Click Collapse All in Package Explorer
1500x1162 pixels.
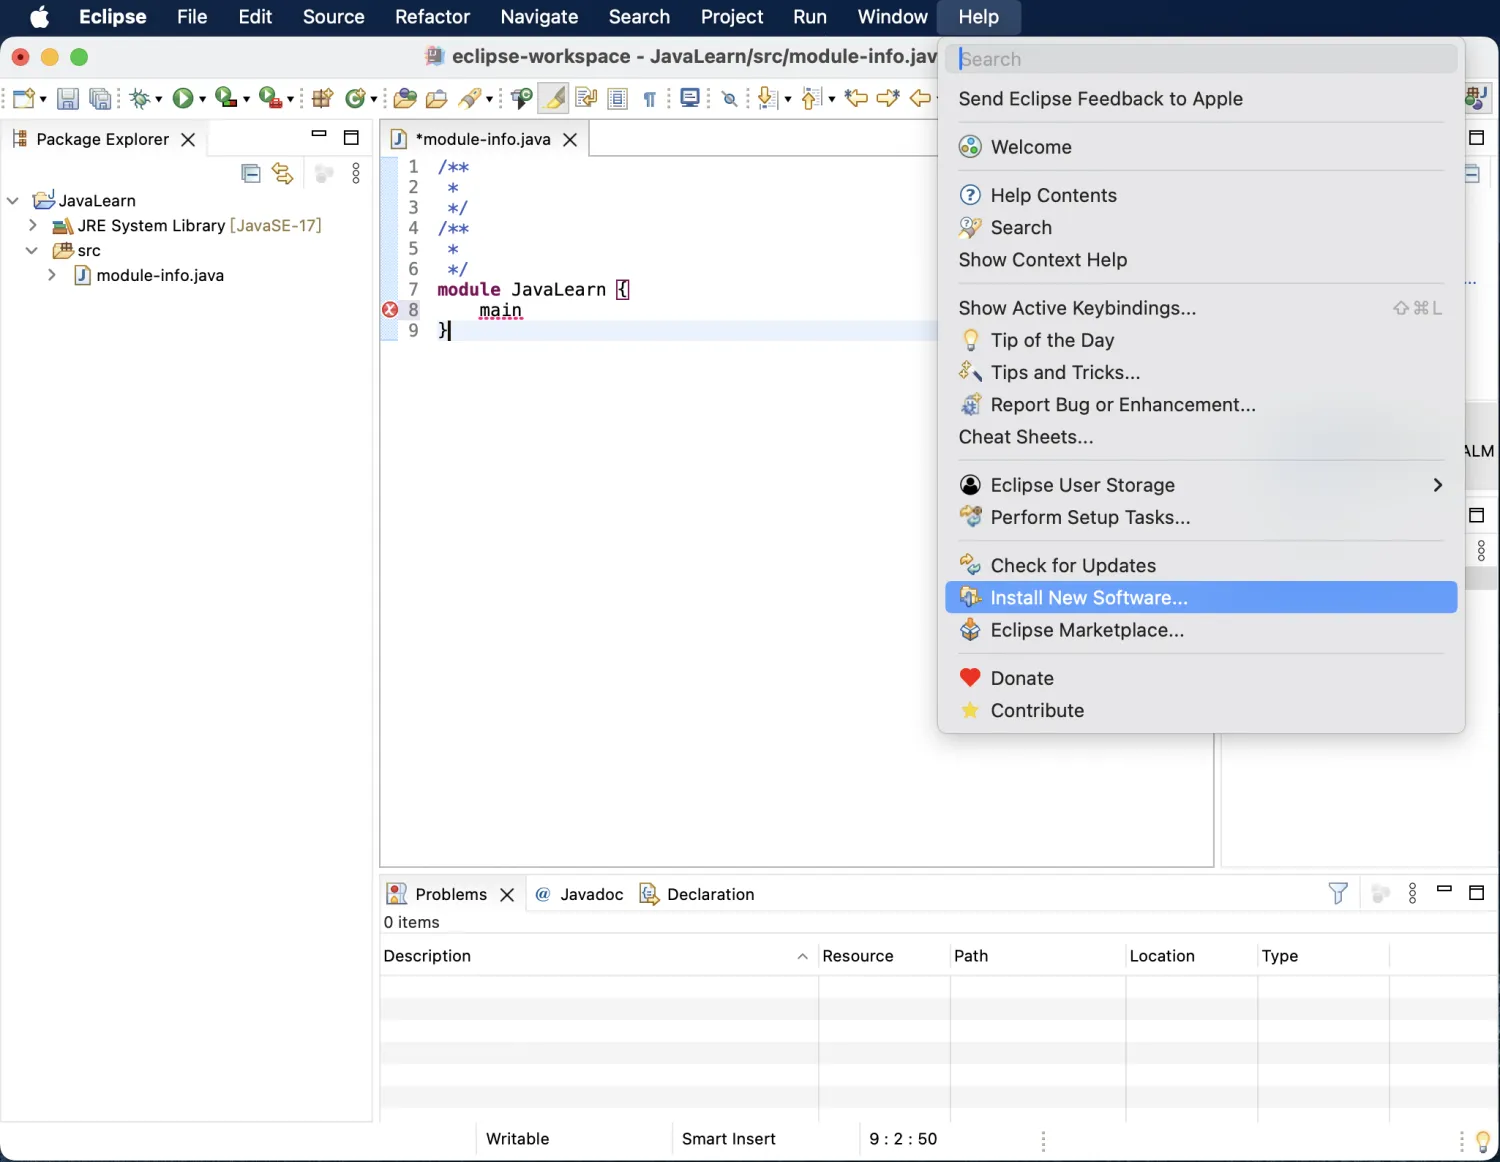tap(251, 174)
